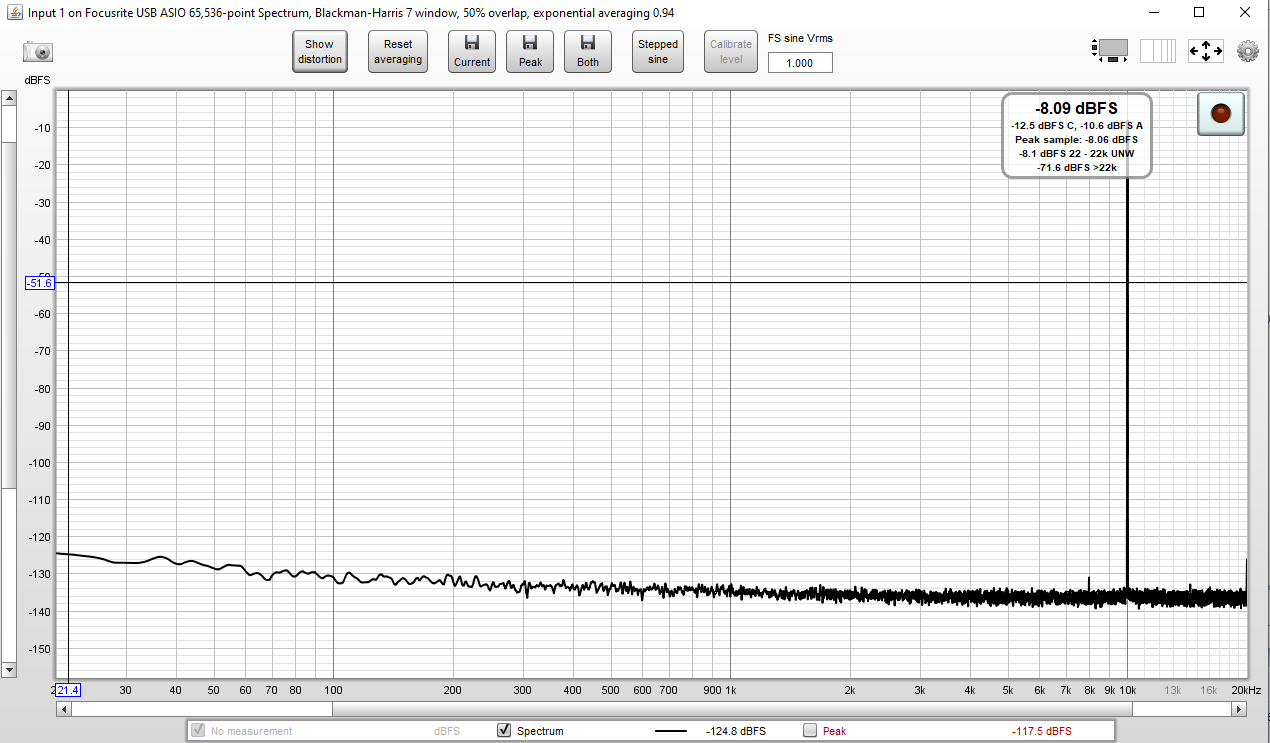Reset averaging of the spectrum

coord(398,52)
